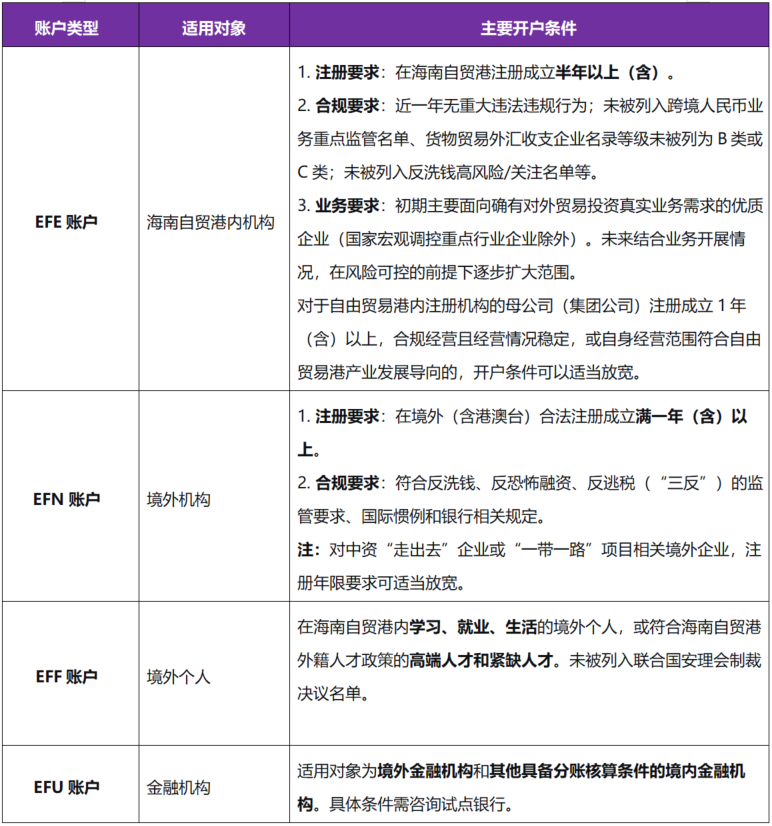
Task: Select the EFE 账户 cell
Action: pos(67,220)
